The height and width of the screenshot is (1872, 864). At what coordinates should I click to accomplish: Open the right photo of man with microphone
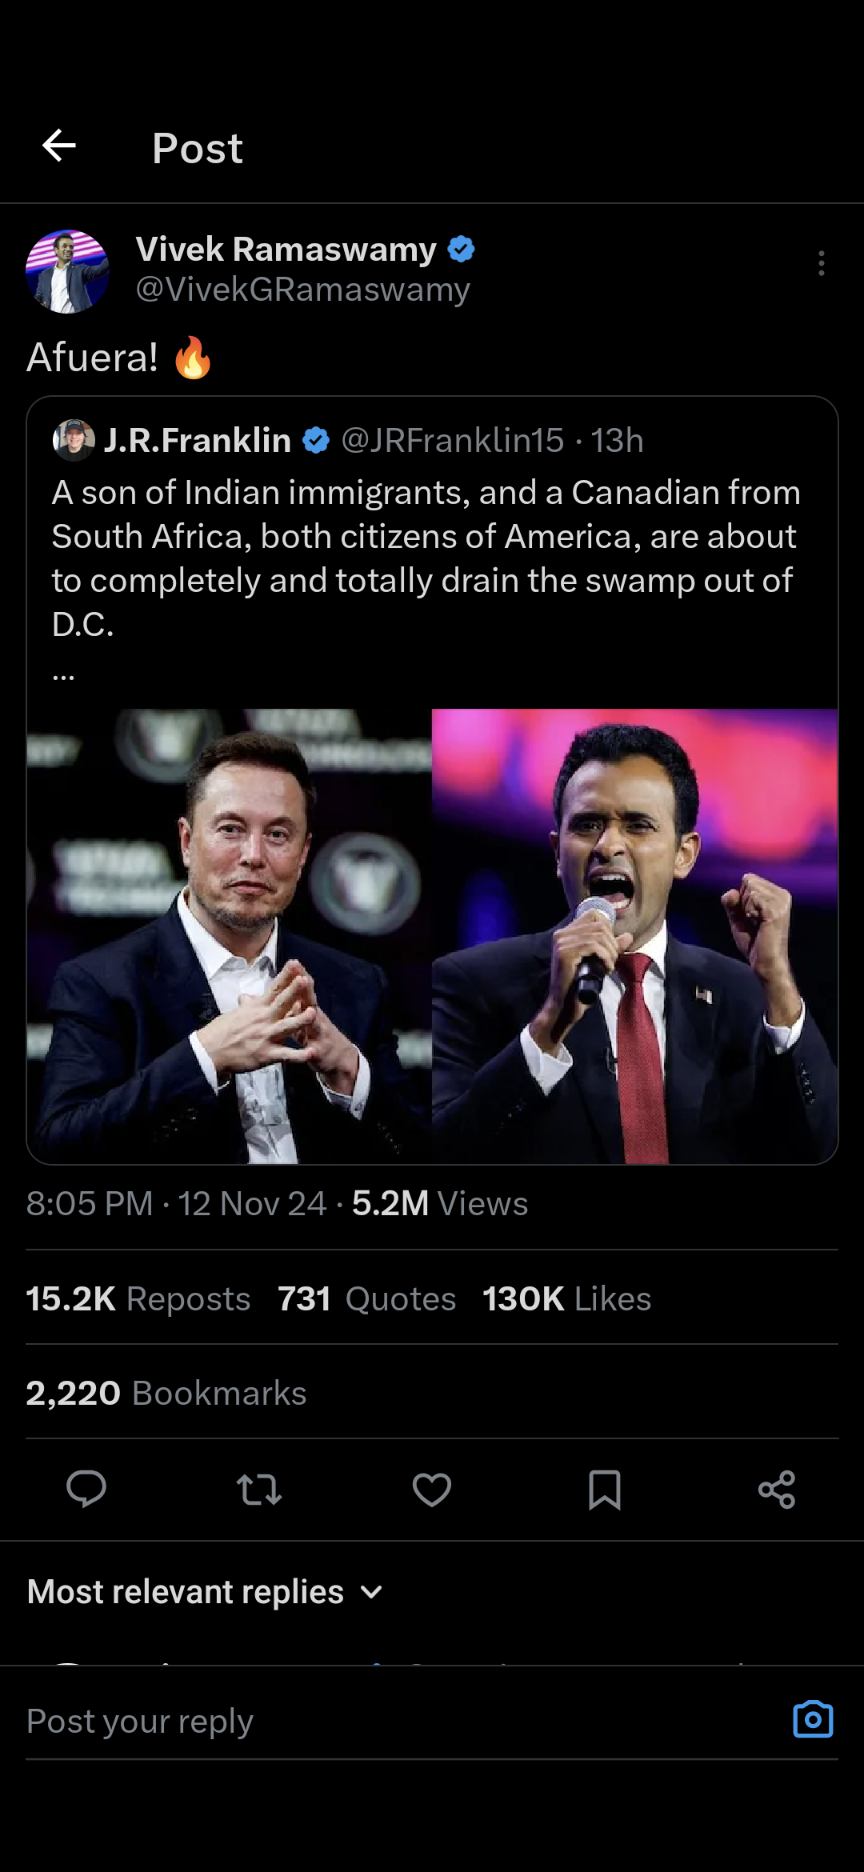pyautogui.click(x=635, y=936)
